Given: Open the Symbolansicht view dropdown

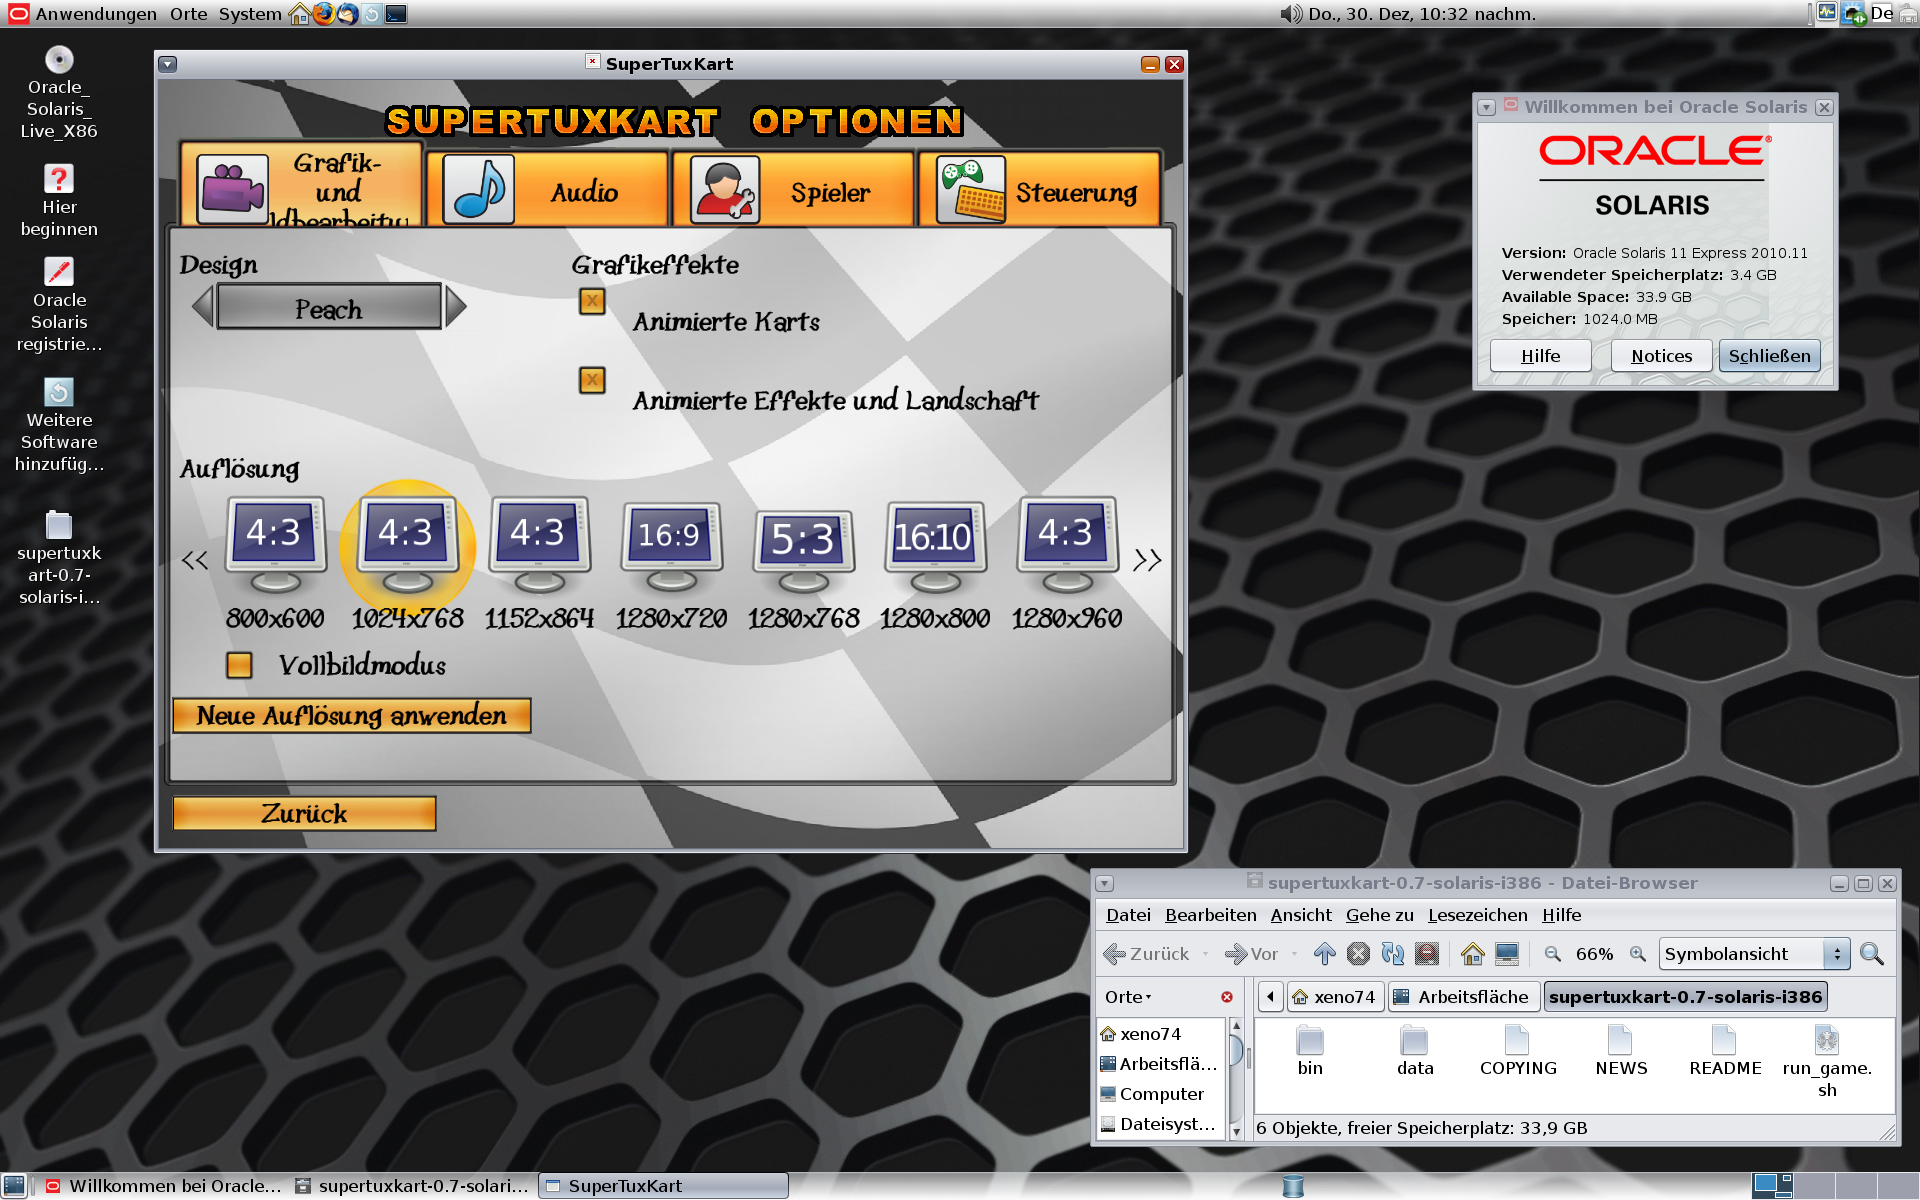Looking at the screenshot, I should 1755,954.
